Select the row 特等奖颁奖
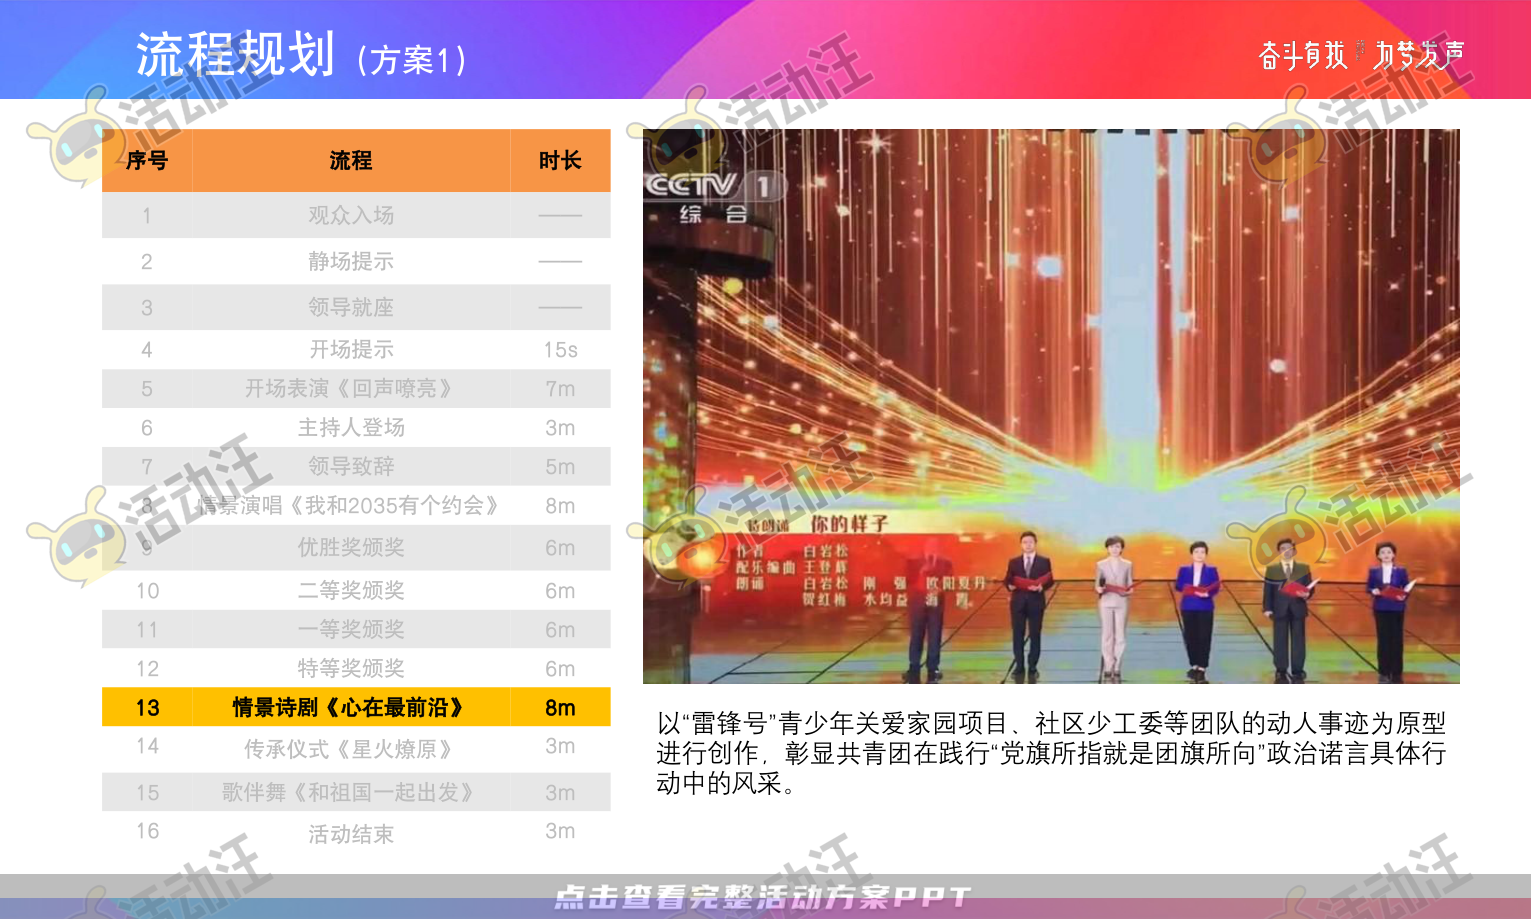Screen dimensions: 1531x919 coord(356,668)
